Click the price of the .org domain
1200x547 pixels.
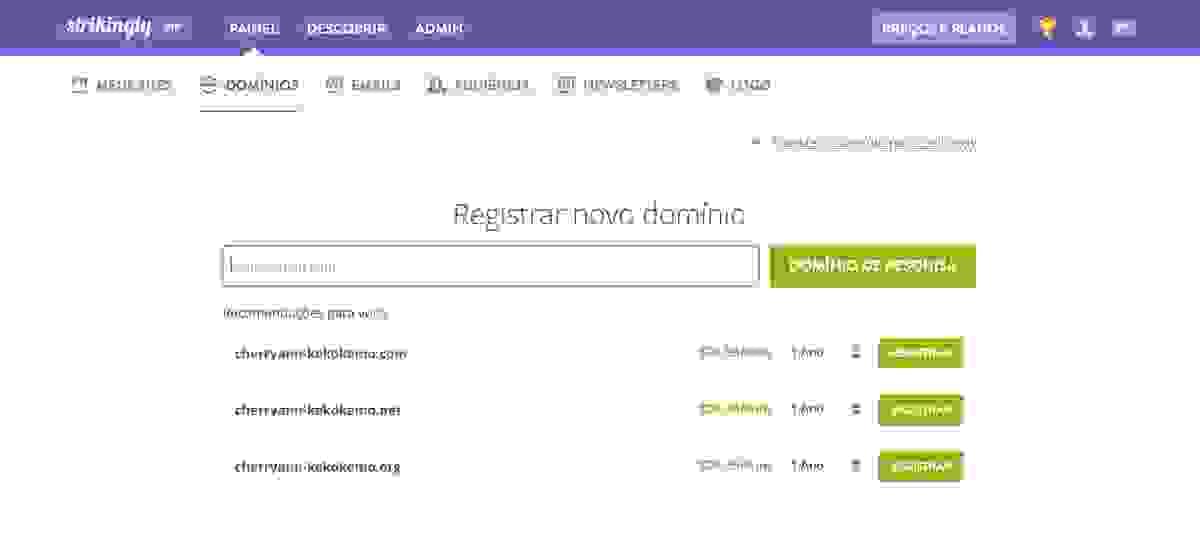click(x=735, y=466)
